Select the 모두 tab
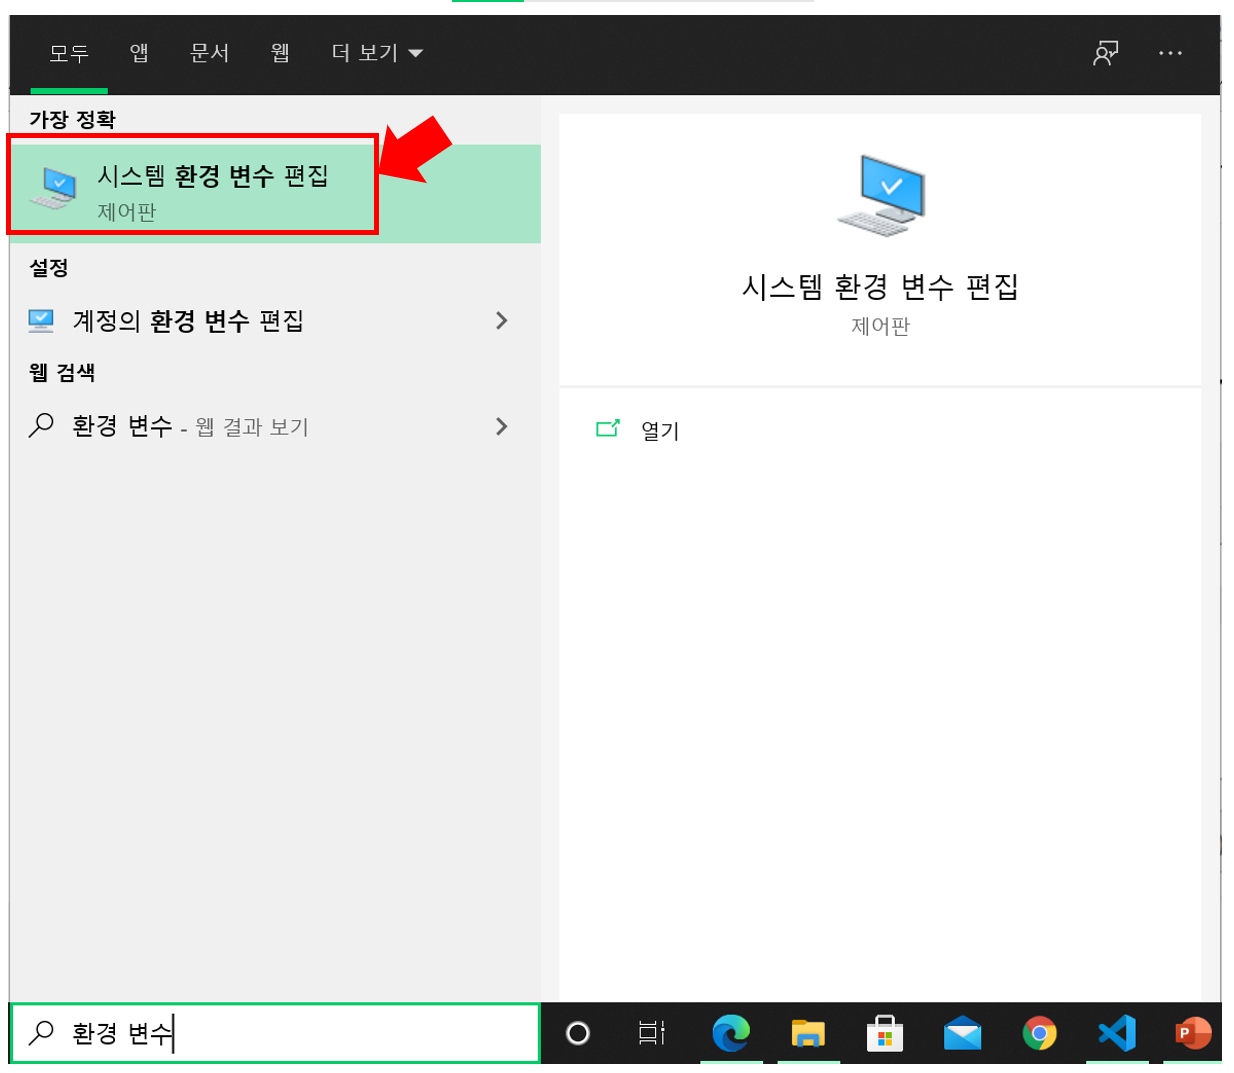The width and height of the screenshot is (1234, 1073). [x=69, y=53]
